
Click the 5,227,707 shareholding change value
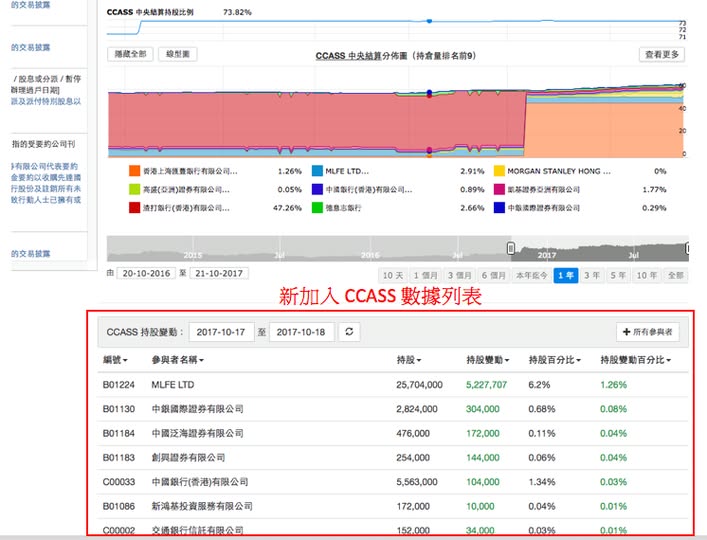[x=487, y=385]
